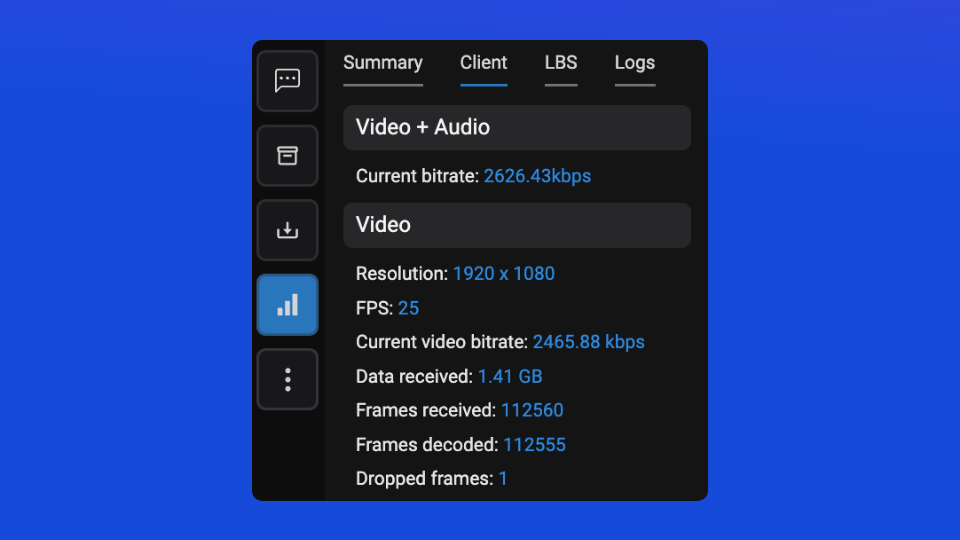Switch to the Client tab
960x540 pixels.
pos(484,63)
